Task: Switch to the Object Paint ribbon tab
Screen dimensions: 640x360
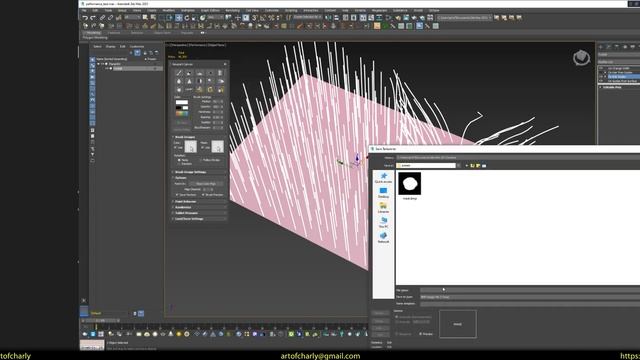Action: tap(162, 33)
